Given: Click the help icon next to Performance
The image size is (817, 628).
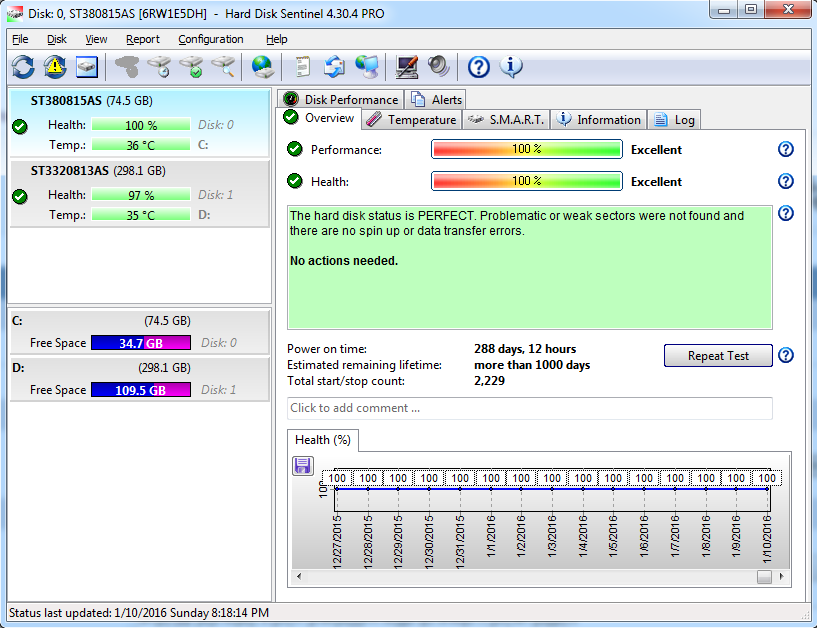Looking at the screenshot, I should 786,149.
